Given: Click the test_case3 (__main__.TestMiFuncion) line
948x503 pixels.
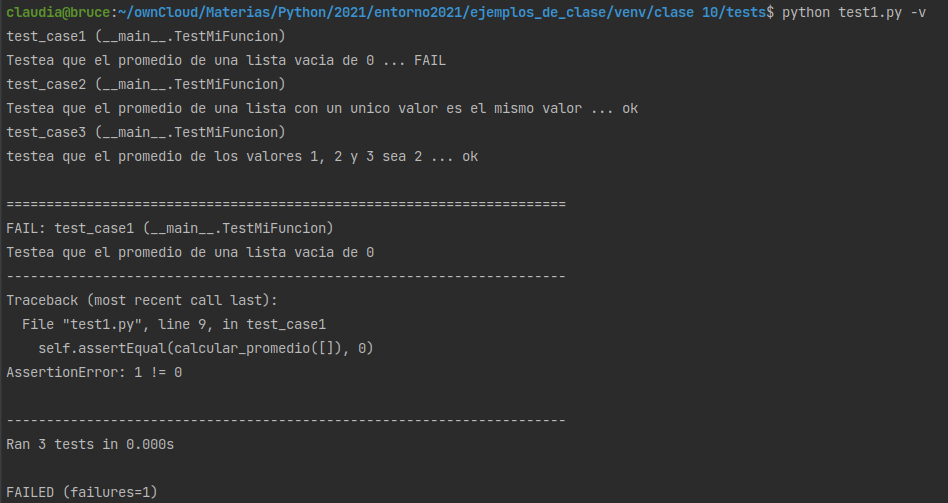Looking at the screenshot, I should point(146,132).
